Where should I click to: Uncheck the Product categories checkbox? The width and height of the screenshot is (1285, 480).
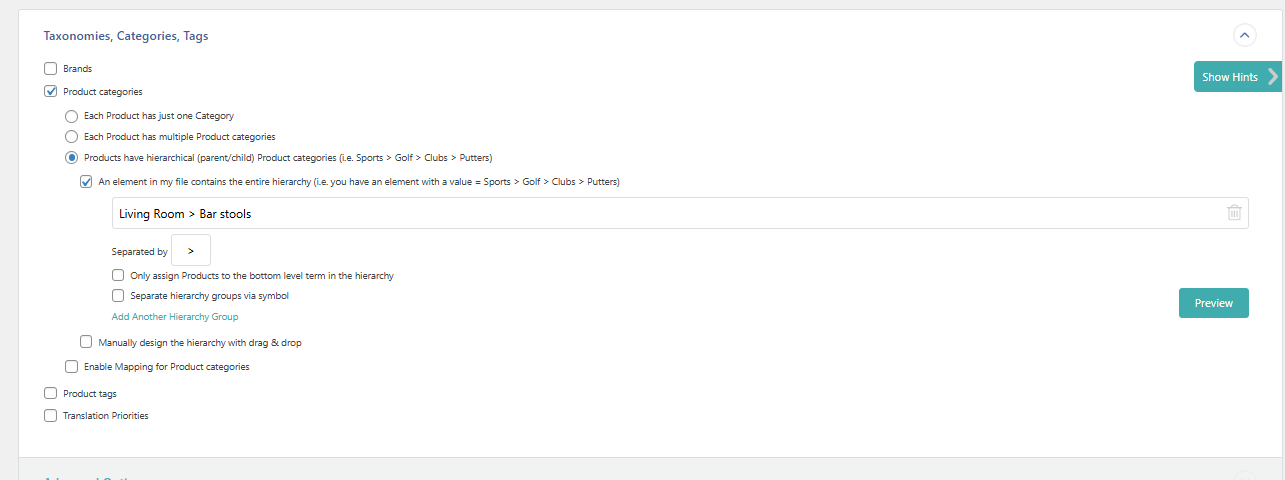pyautogui.click(x=51, y=92)
